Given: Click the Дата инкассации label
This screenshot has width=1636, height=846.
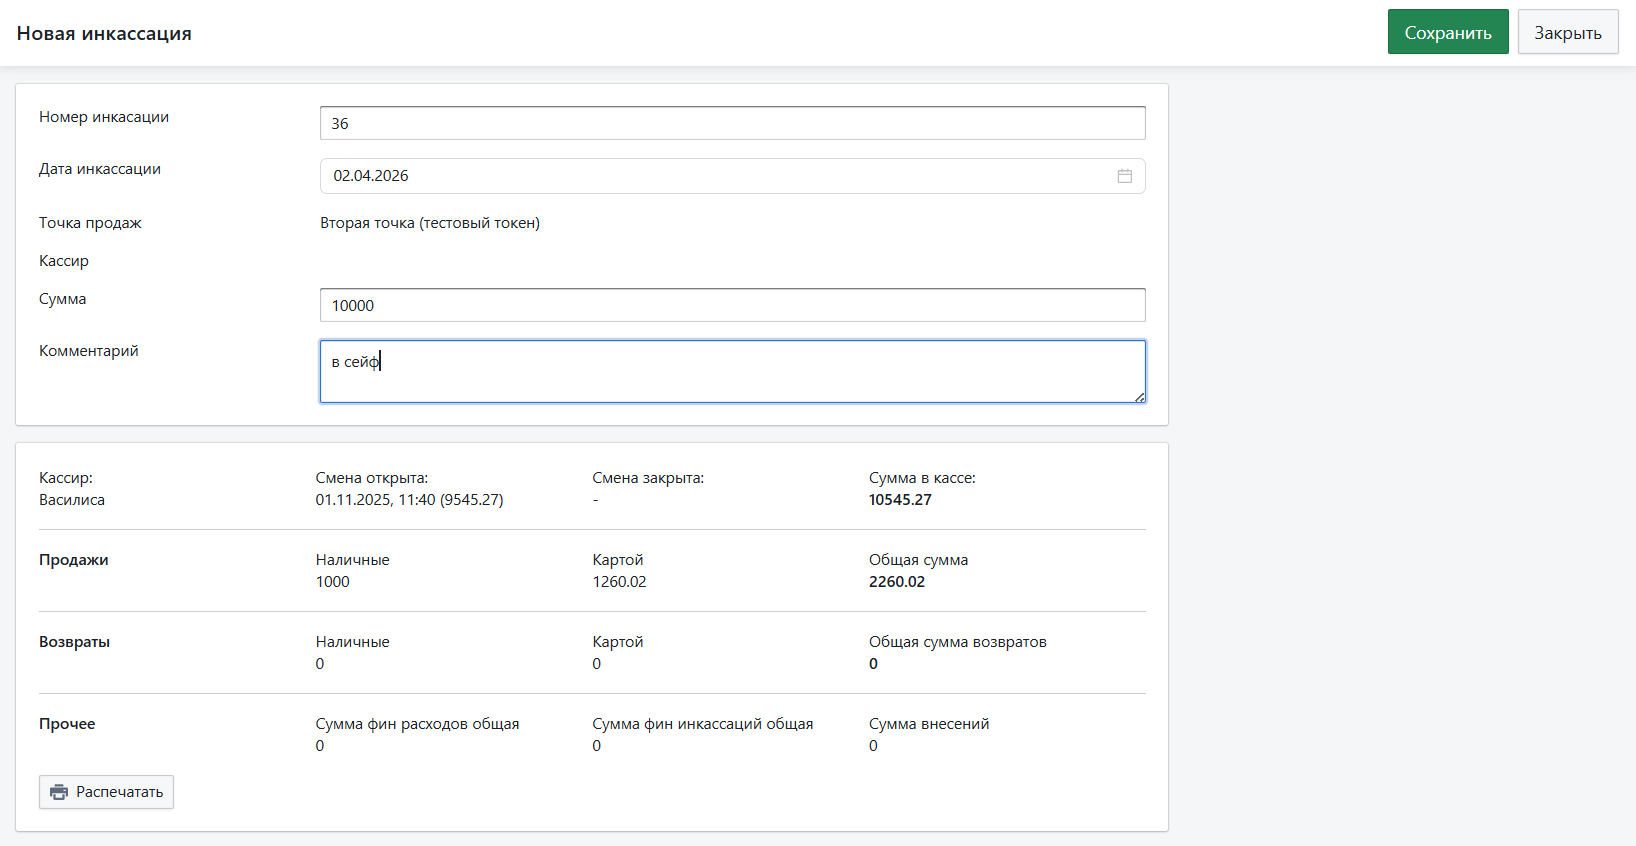Looking at the screenshot, I should (x=100, y=169).
